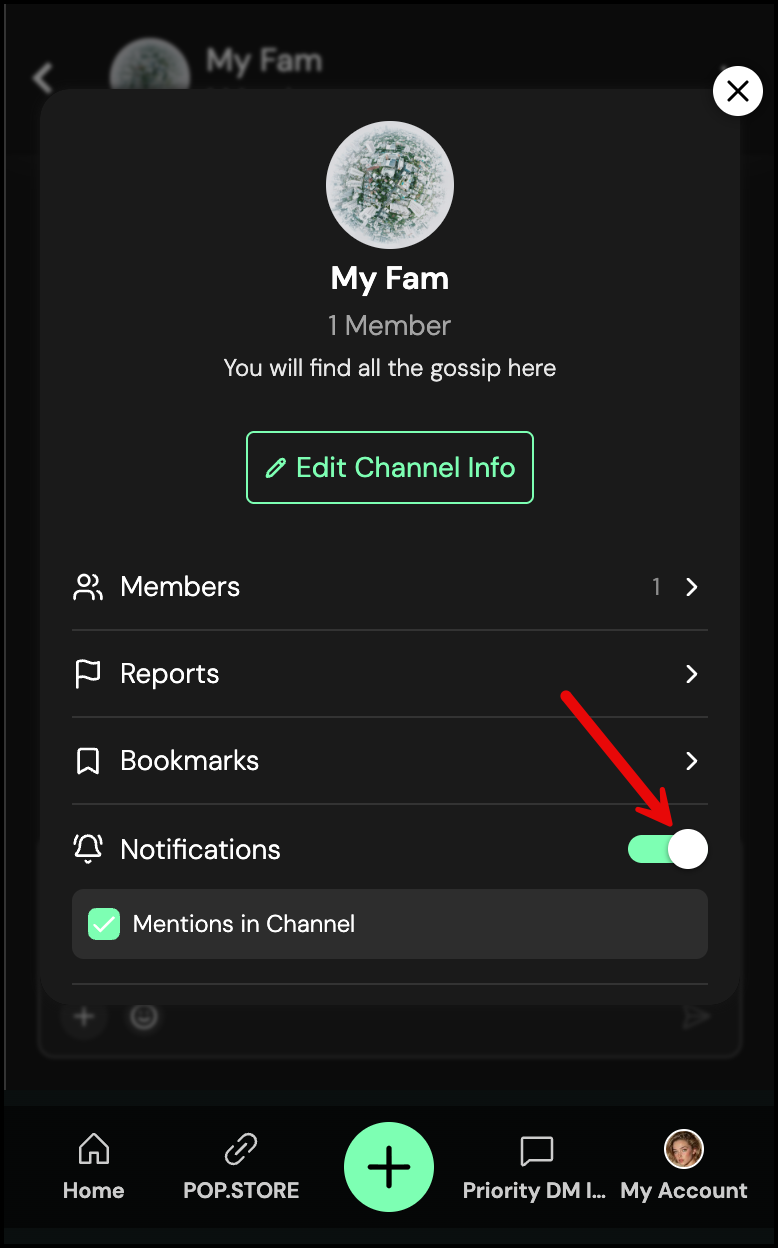Open Home from the bottom bar

click(x=93, y=1165)
